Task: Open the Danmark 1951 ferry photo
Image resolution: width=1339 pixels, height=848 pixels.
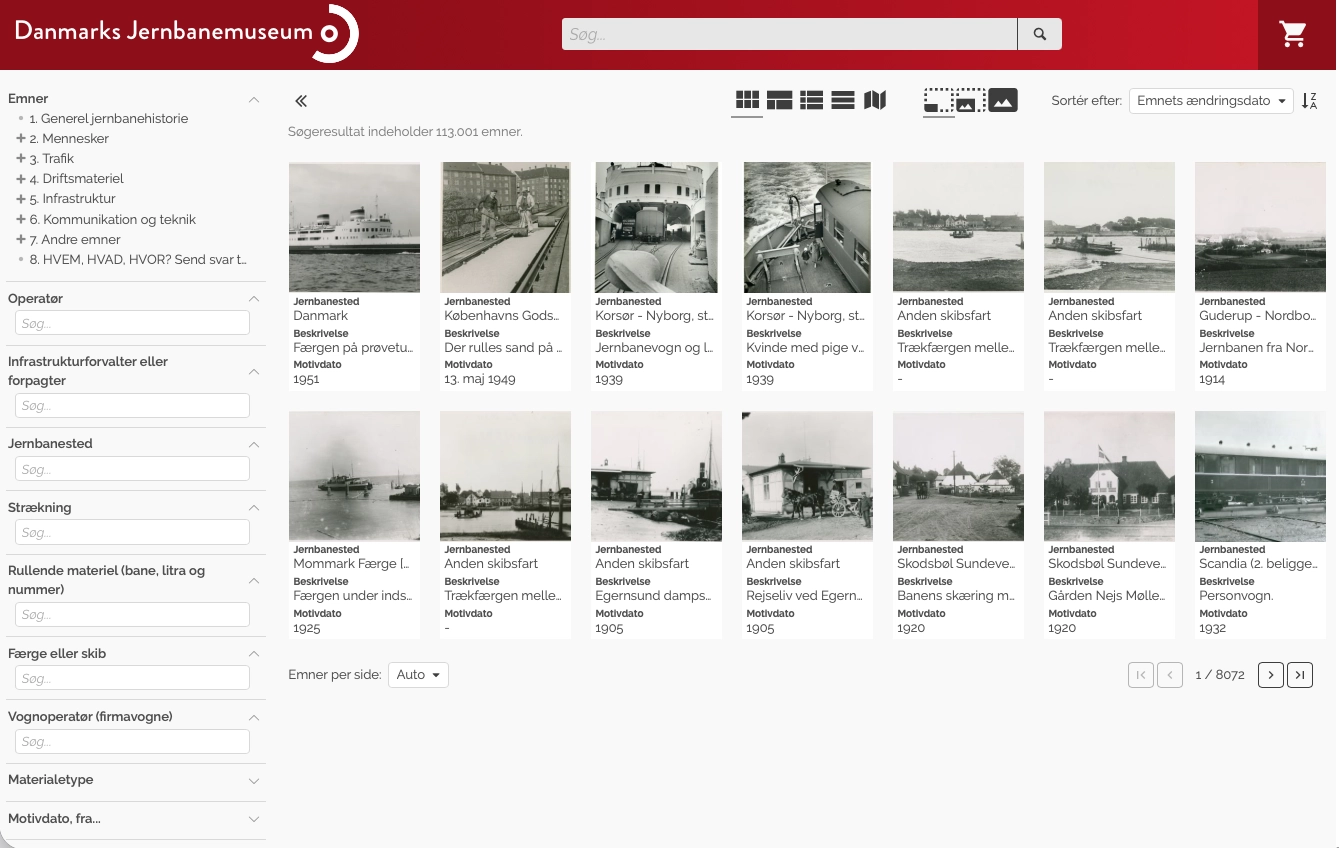Action: click(354, 227)
